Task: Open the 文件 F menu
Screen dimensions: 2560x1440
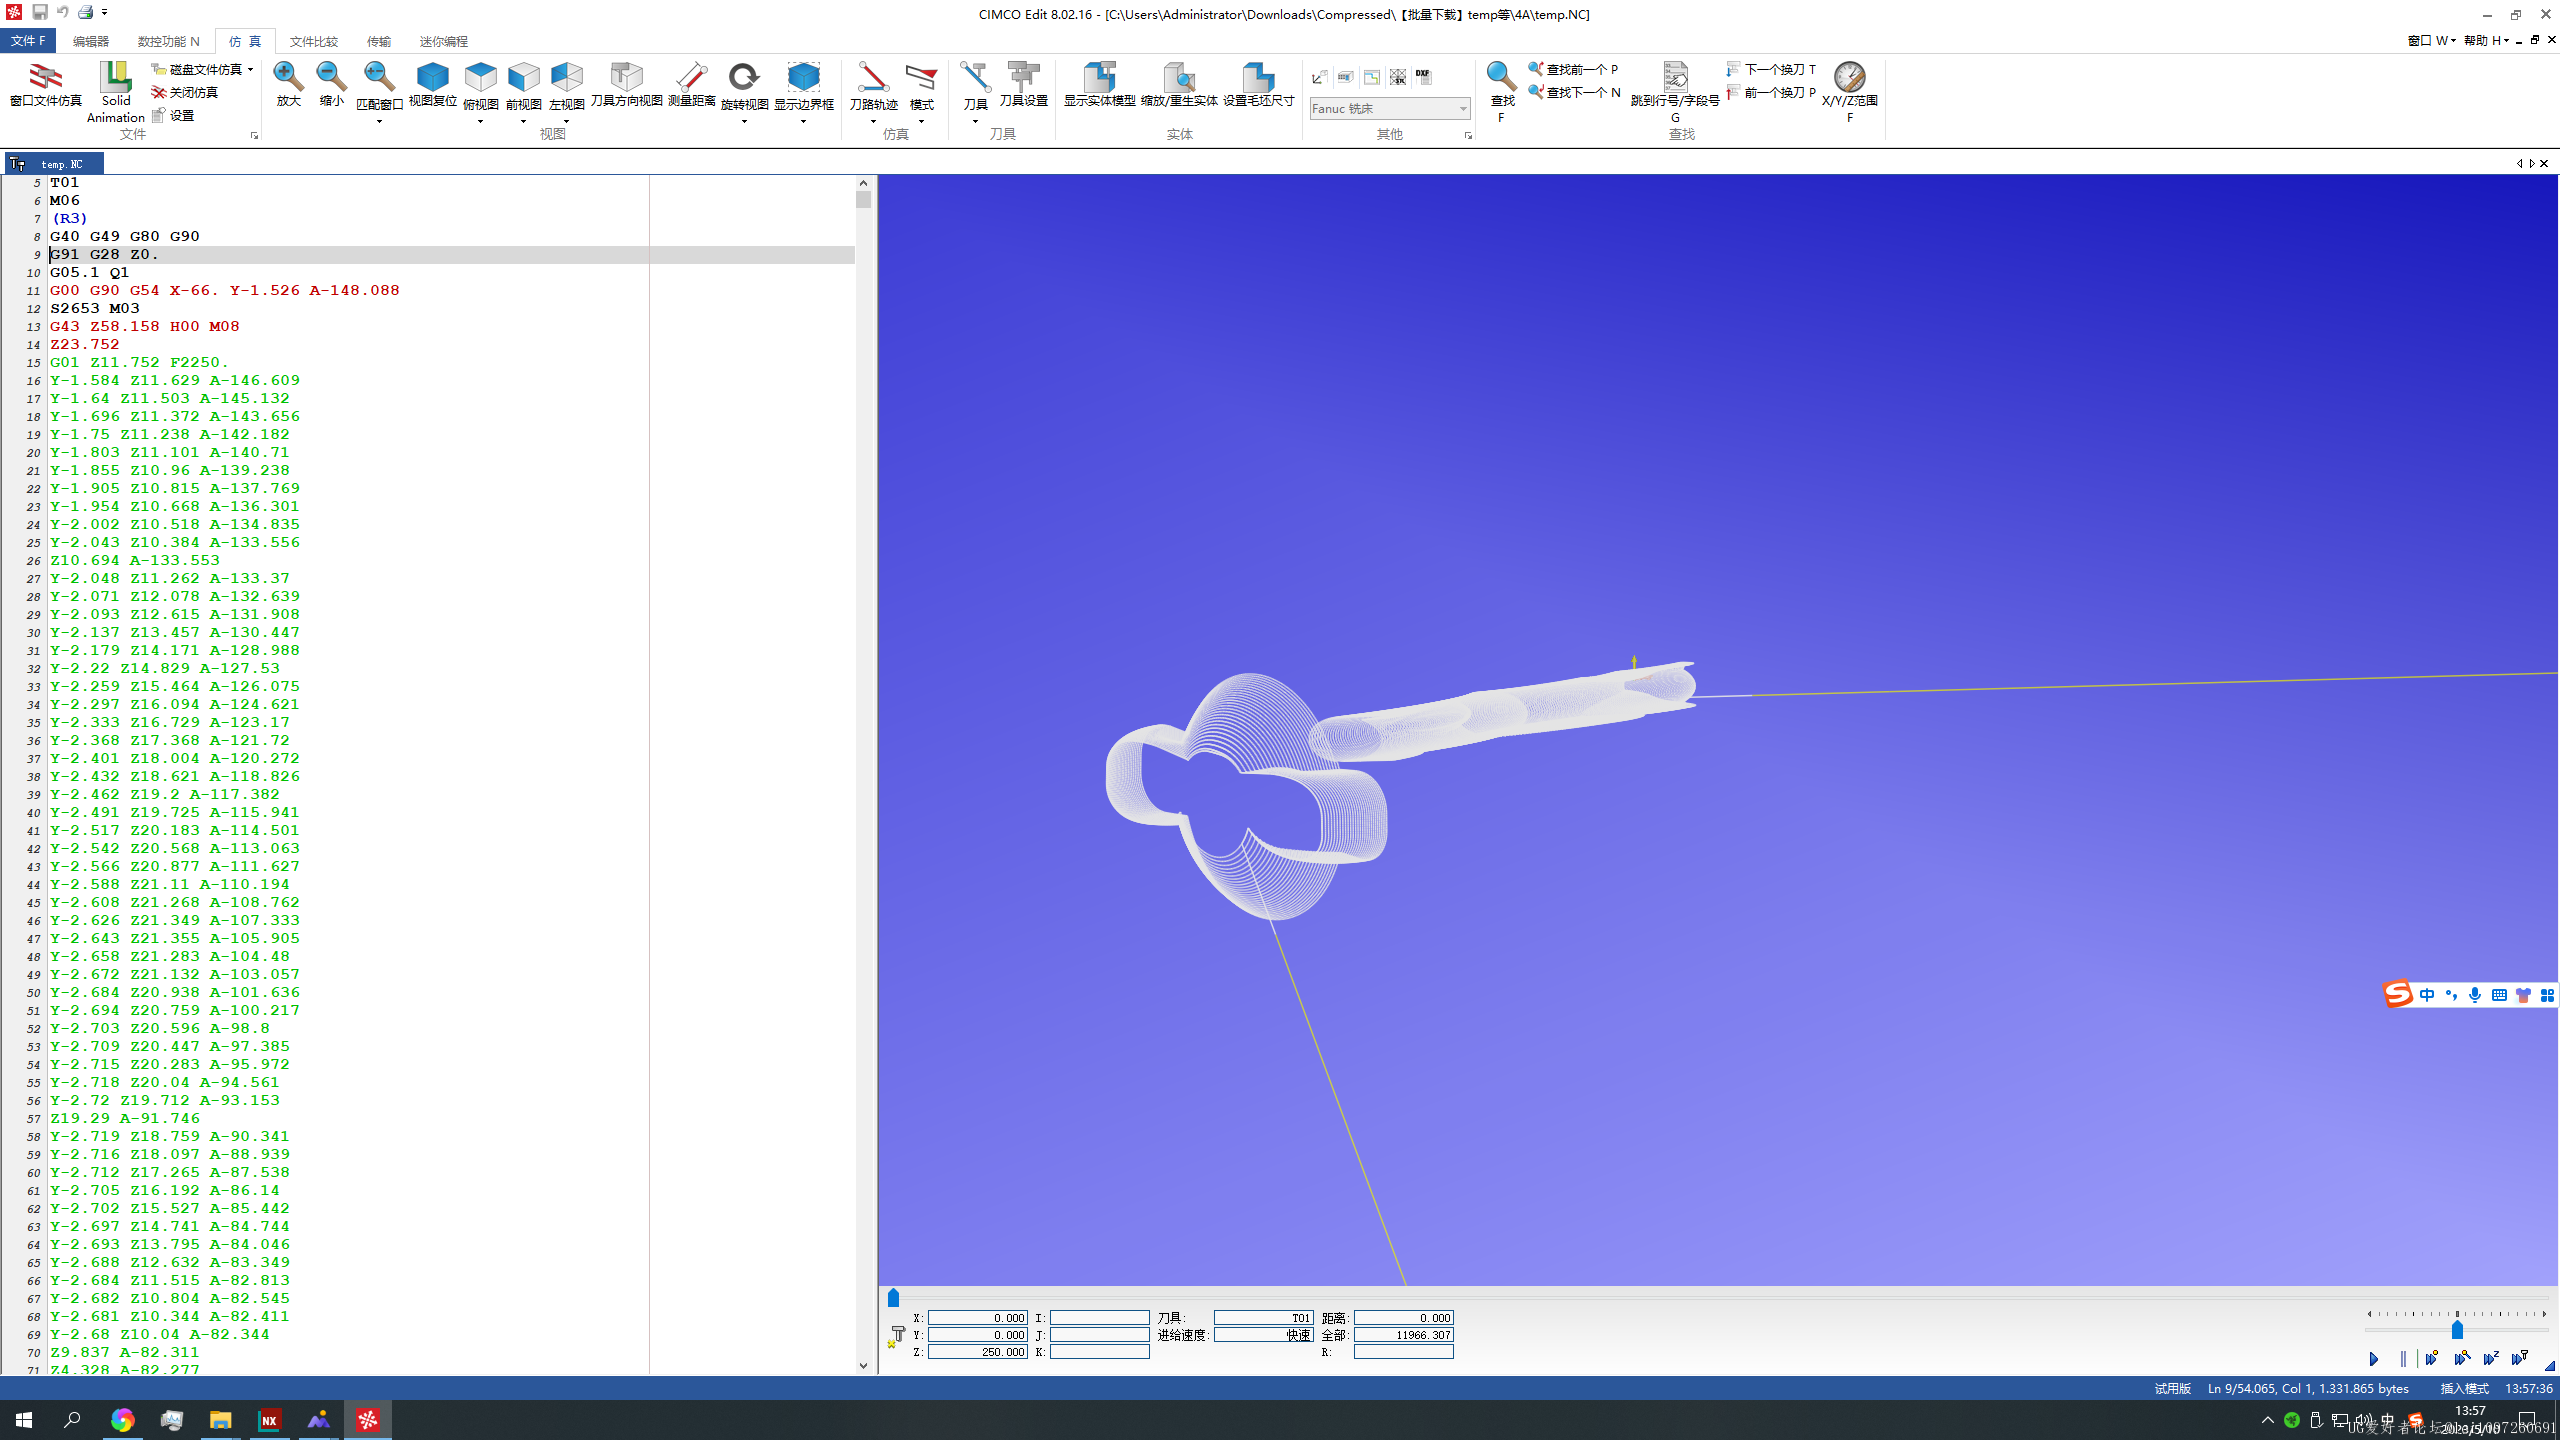Action: [x=28, y=41]
